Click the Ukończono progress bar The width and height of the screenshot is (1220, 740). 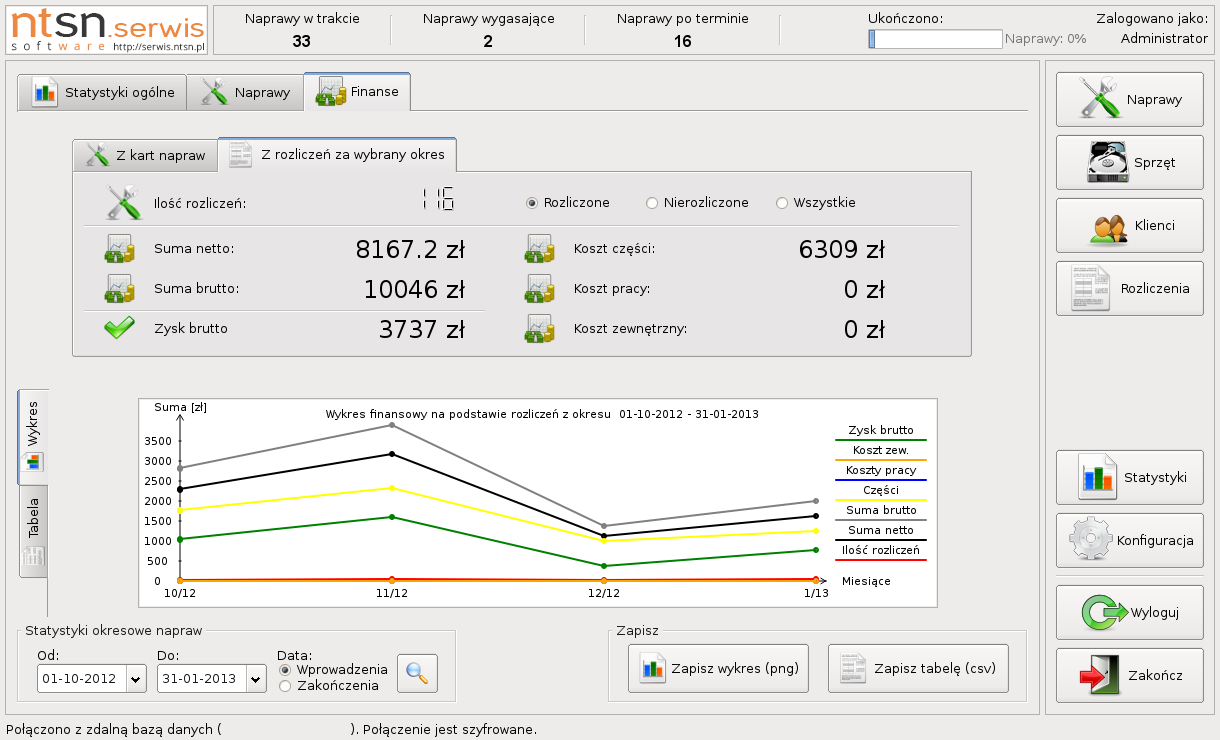click(x=935, y=39)
